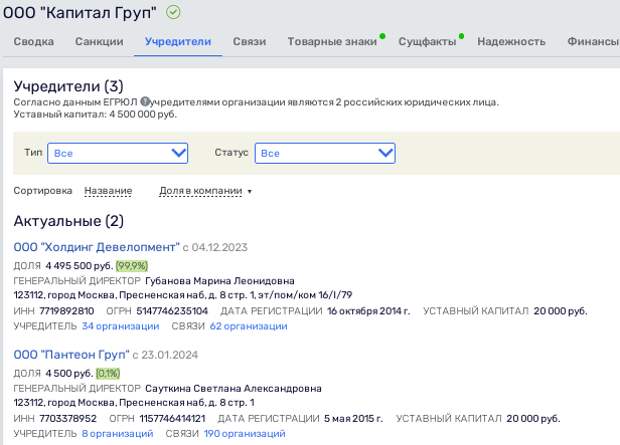The height and width of the screenshot is (445, 620).
Task: Click director name Губанова Марина Леонидовна
Action: click(220, 281)
